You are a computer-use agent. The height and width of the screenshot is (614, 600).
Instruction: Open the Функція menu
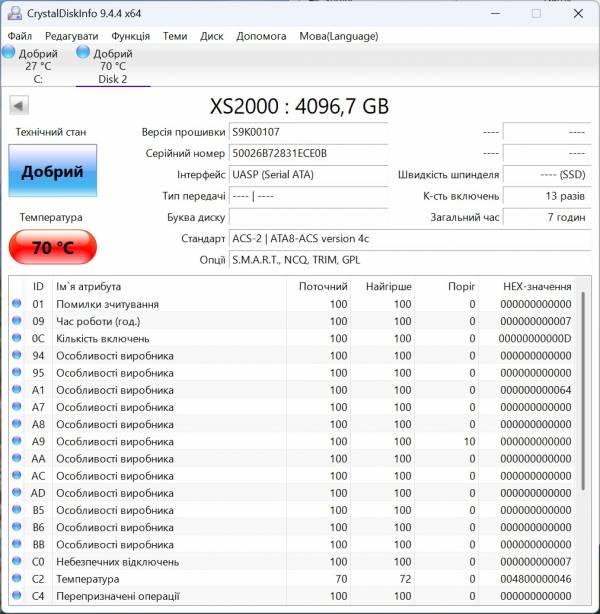(x=130, y=36)
